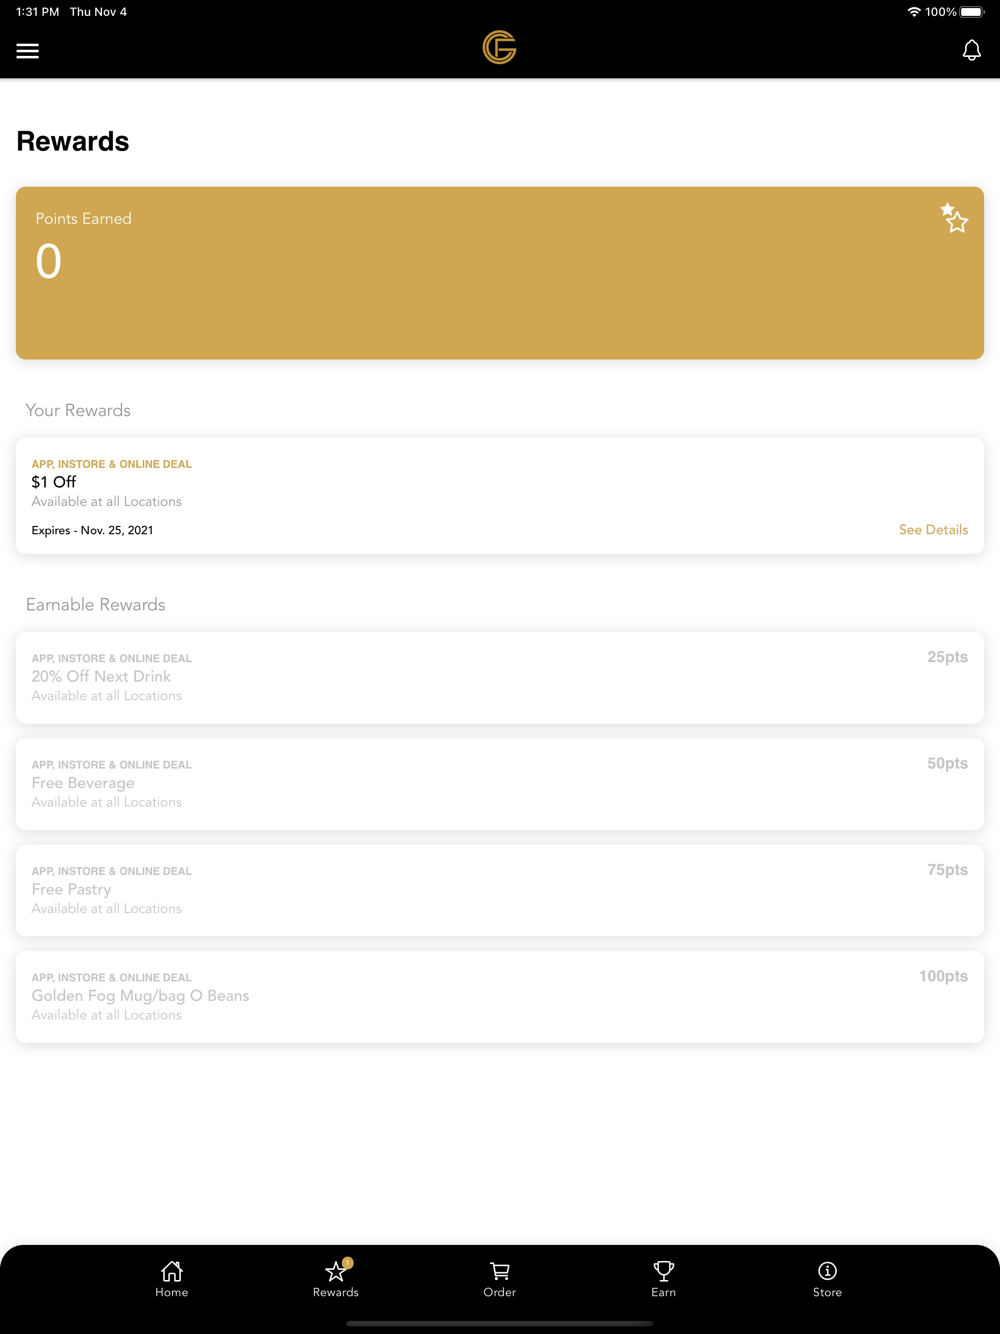
Task: Open the Earn trophy icon
Action: (664, 1279)
